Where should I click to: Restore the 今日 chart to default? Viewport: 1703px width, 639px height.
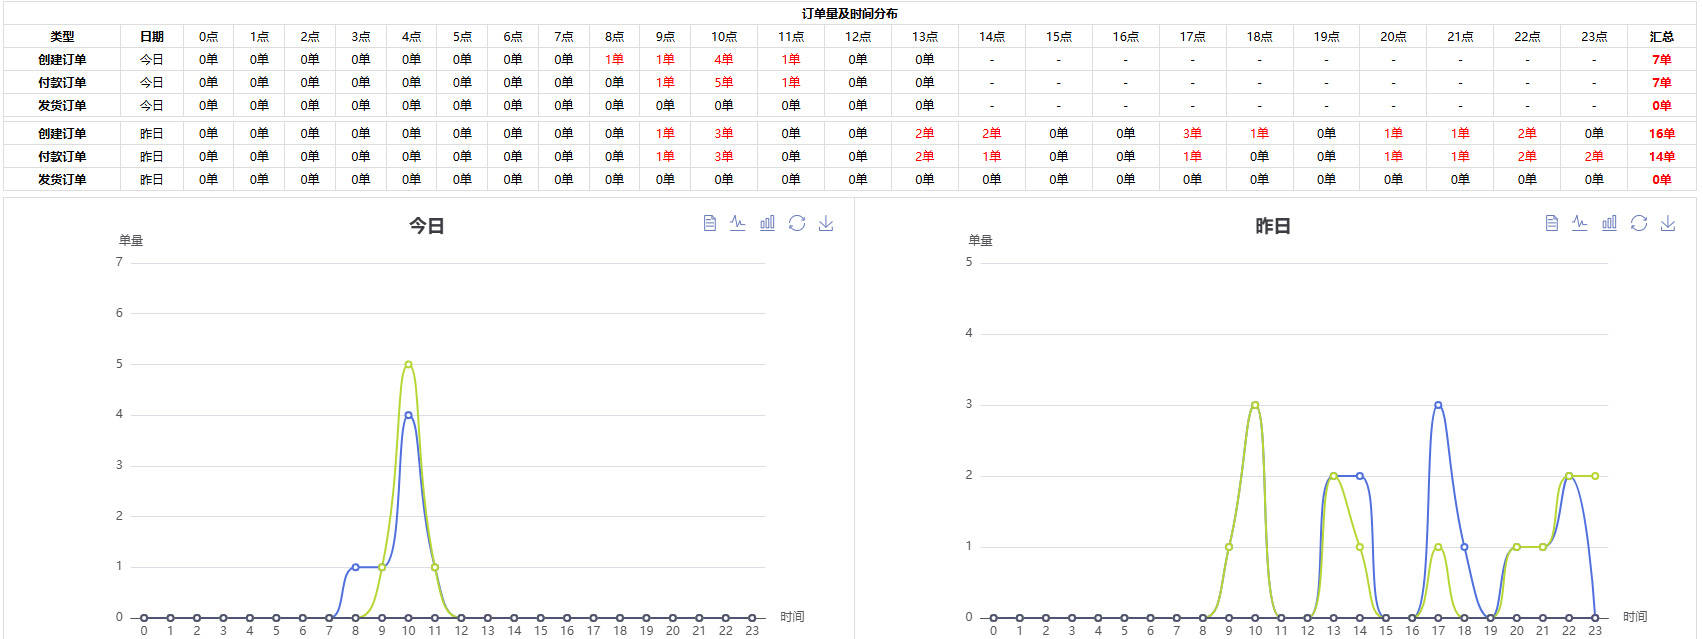(x=797, y=223)
